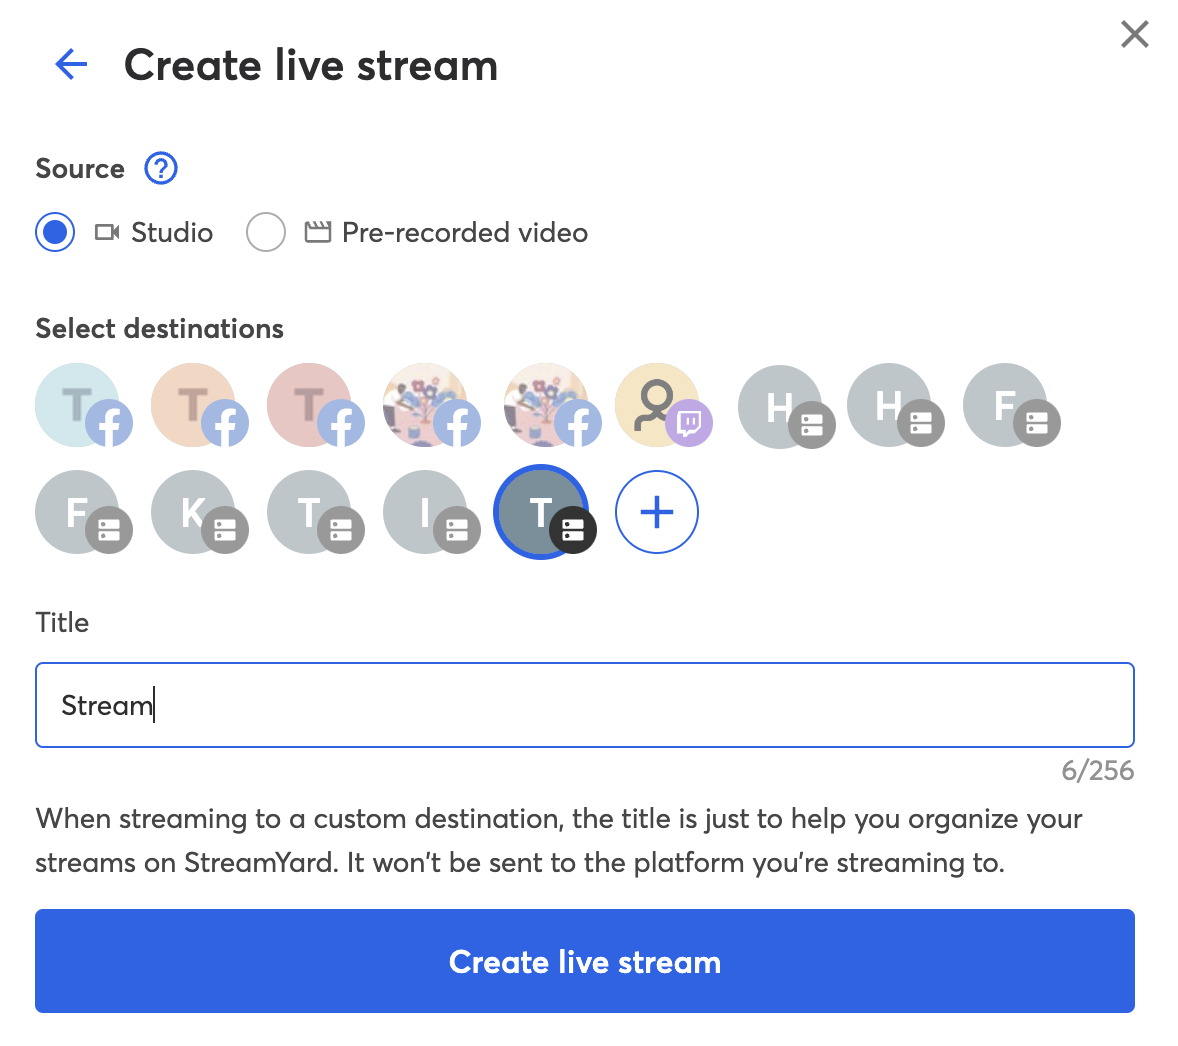The width and height of the screenshot is (1178, 1046).
Task: Select the Pre-recorded video source option
Action: click(266, 232)
